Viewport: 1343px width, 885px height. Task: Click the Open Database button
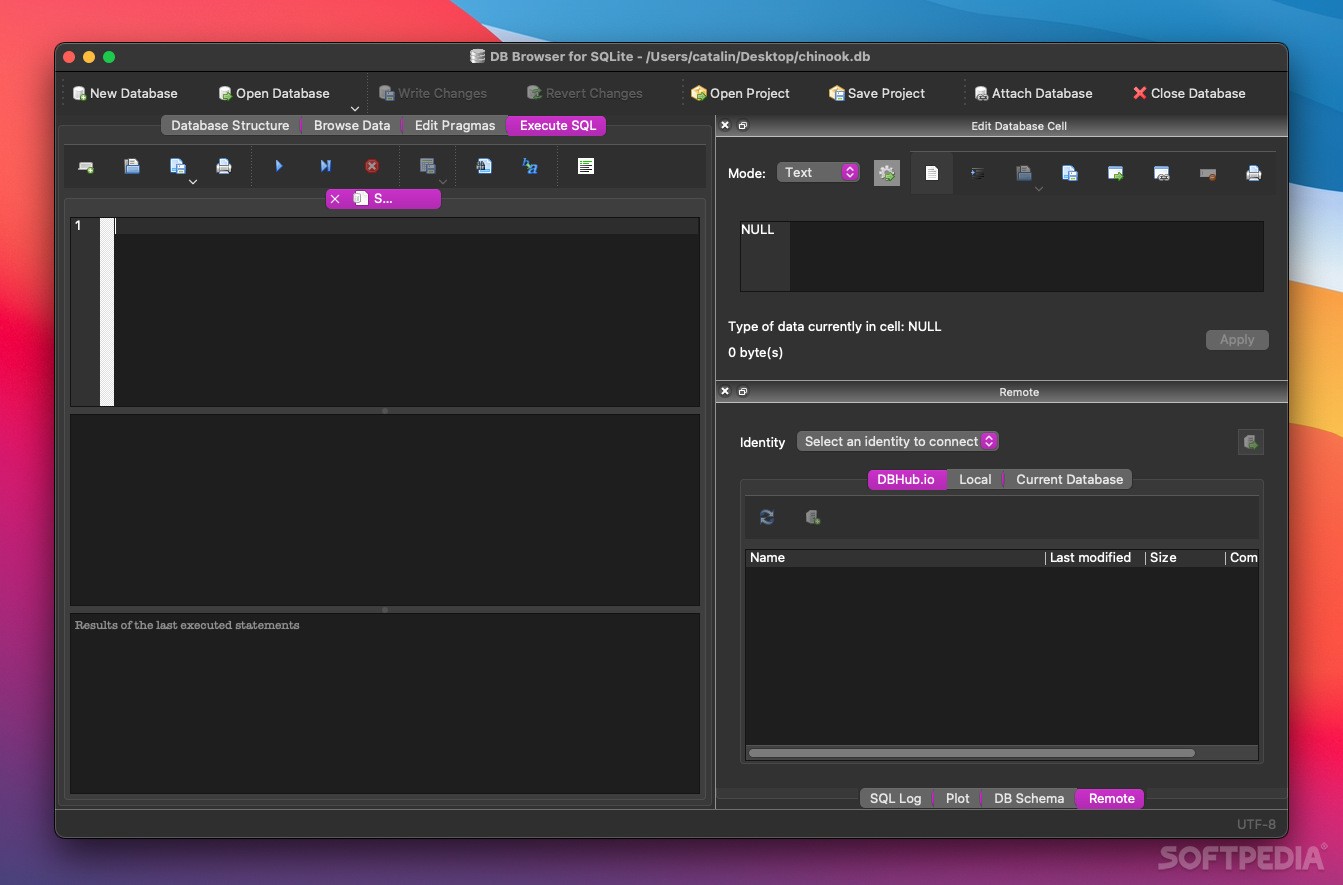pyautogui.click(x=274, y=93)
